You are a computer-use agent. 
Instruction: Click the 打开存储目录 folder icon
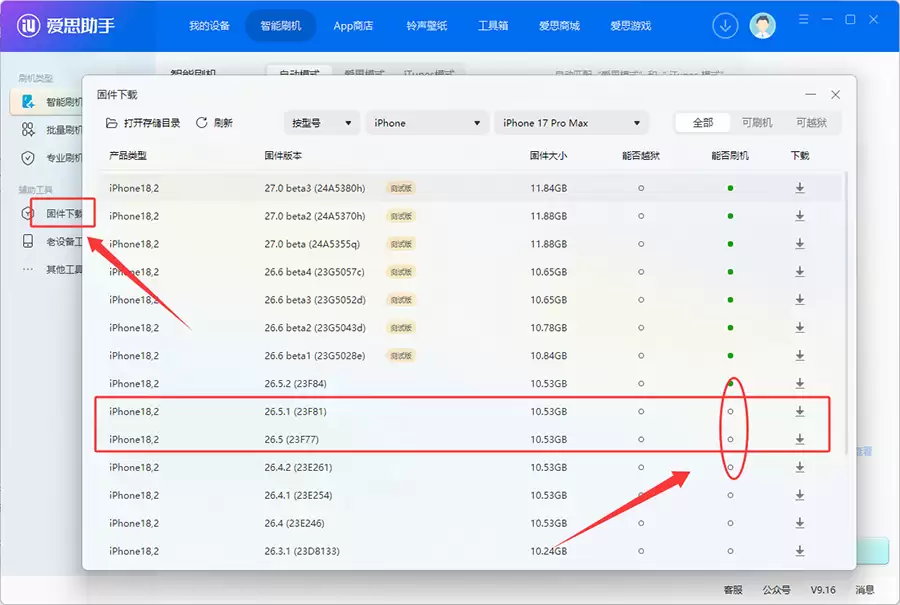111,123
